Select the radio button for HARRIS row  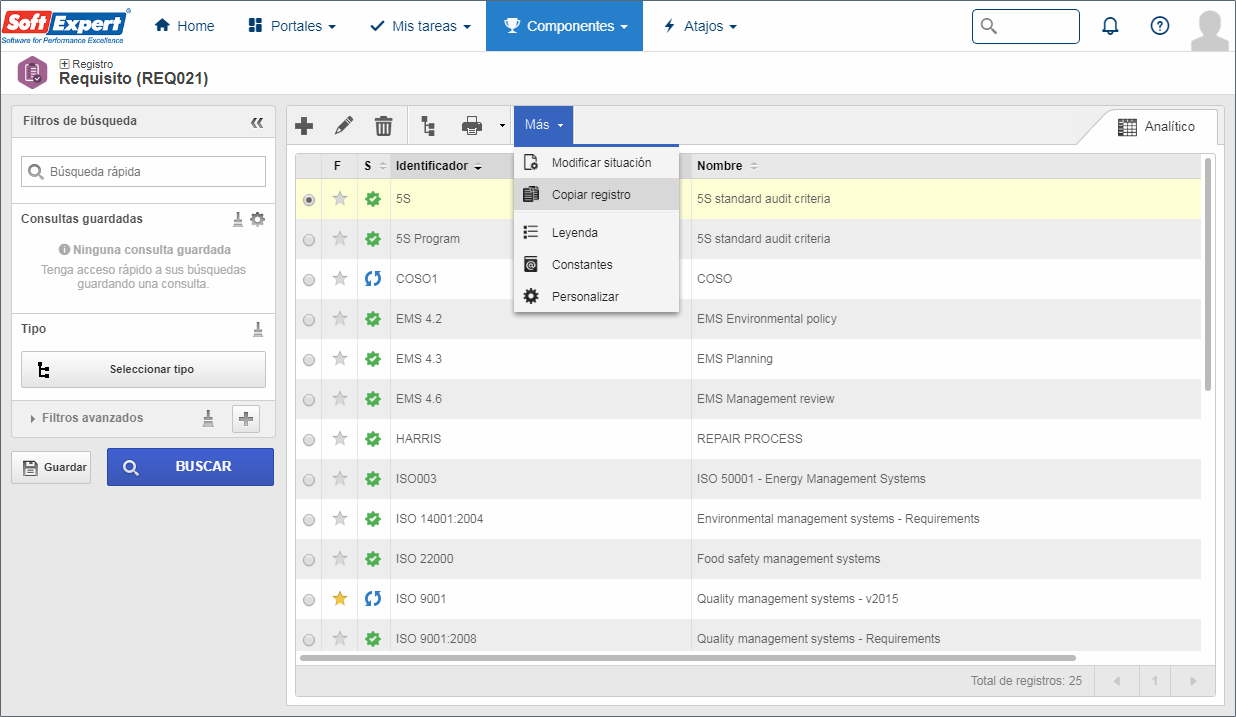coord(309,440)
